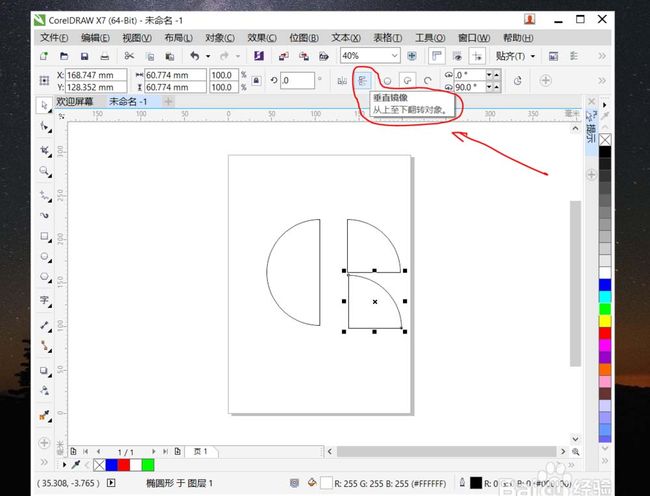Click the Copy icon in toolbar
The width and height of the screenshot is (650, 496).
point(150,56)
